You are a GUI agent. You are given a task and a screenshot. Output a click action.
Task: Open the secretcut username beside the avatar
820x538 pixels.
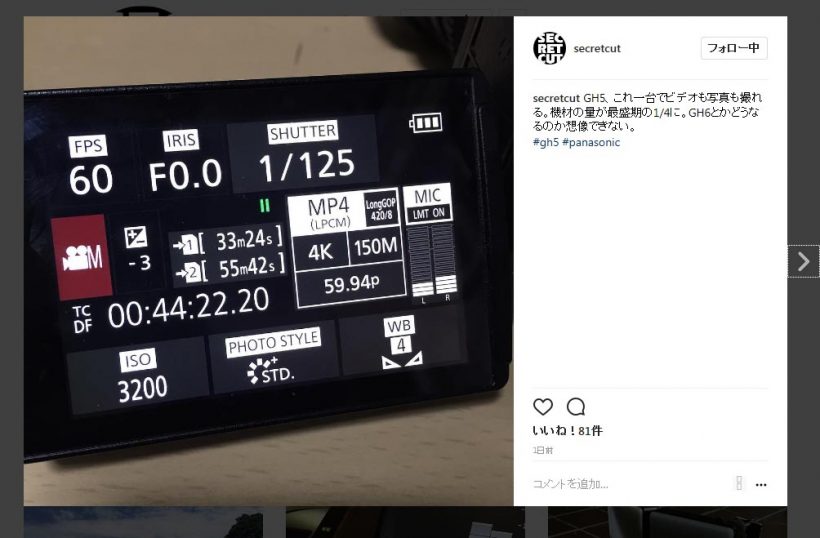point(597,49)
